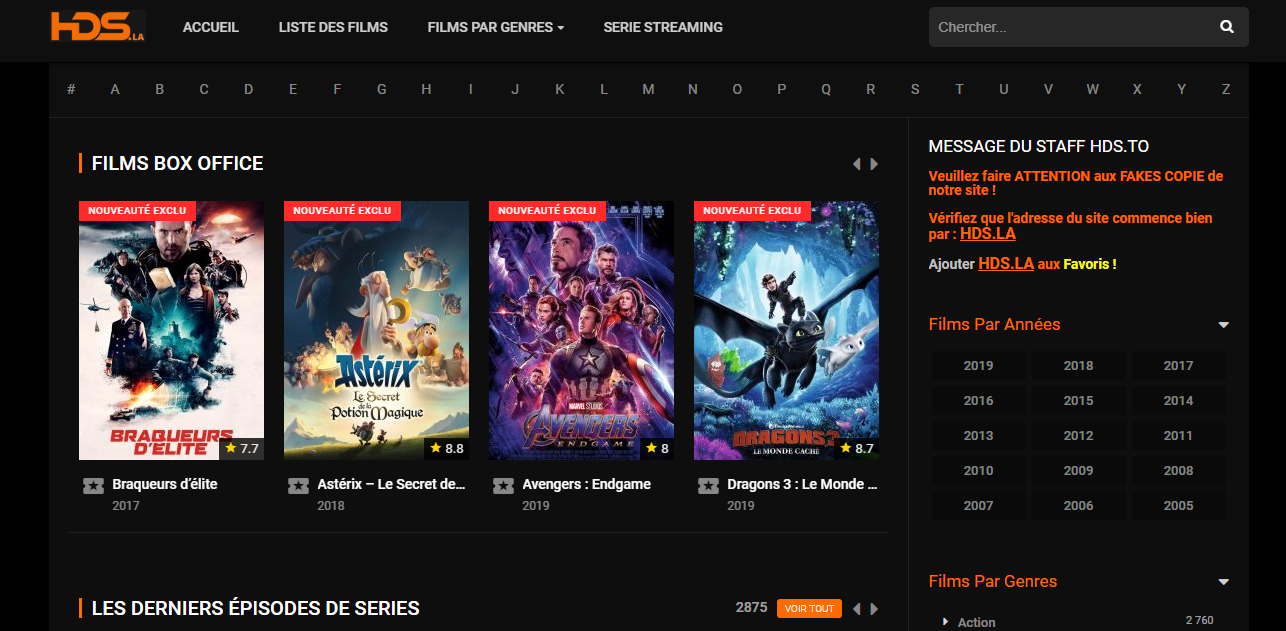Screen dimensions: 1286x631
Task: Click the 7.7 star rating badge
Action: pos(242,448)
